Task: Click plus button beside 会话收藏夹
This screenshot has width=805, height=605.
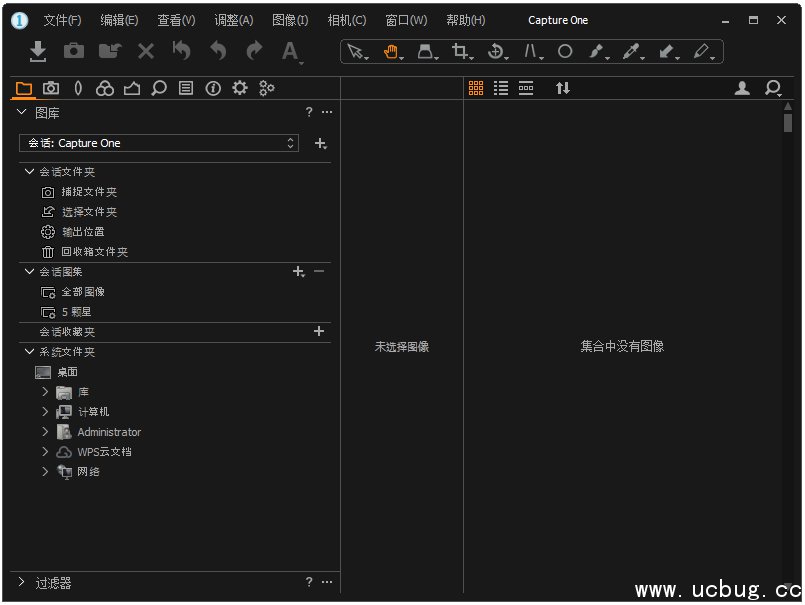Action: 319,331
